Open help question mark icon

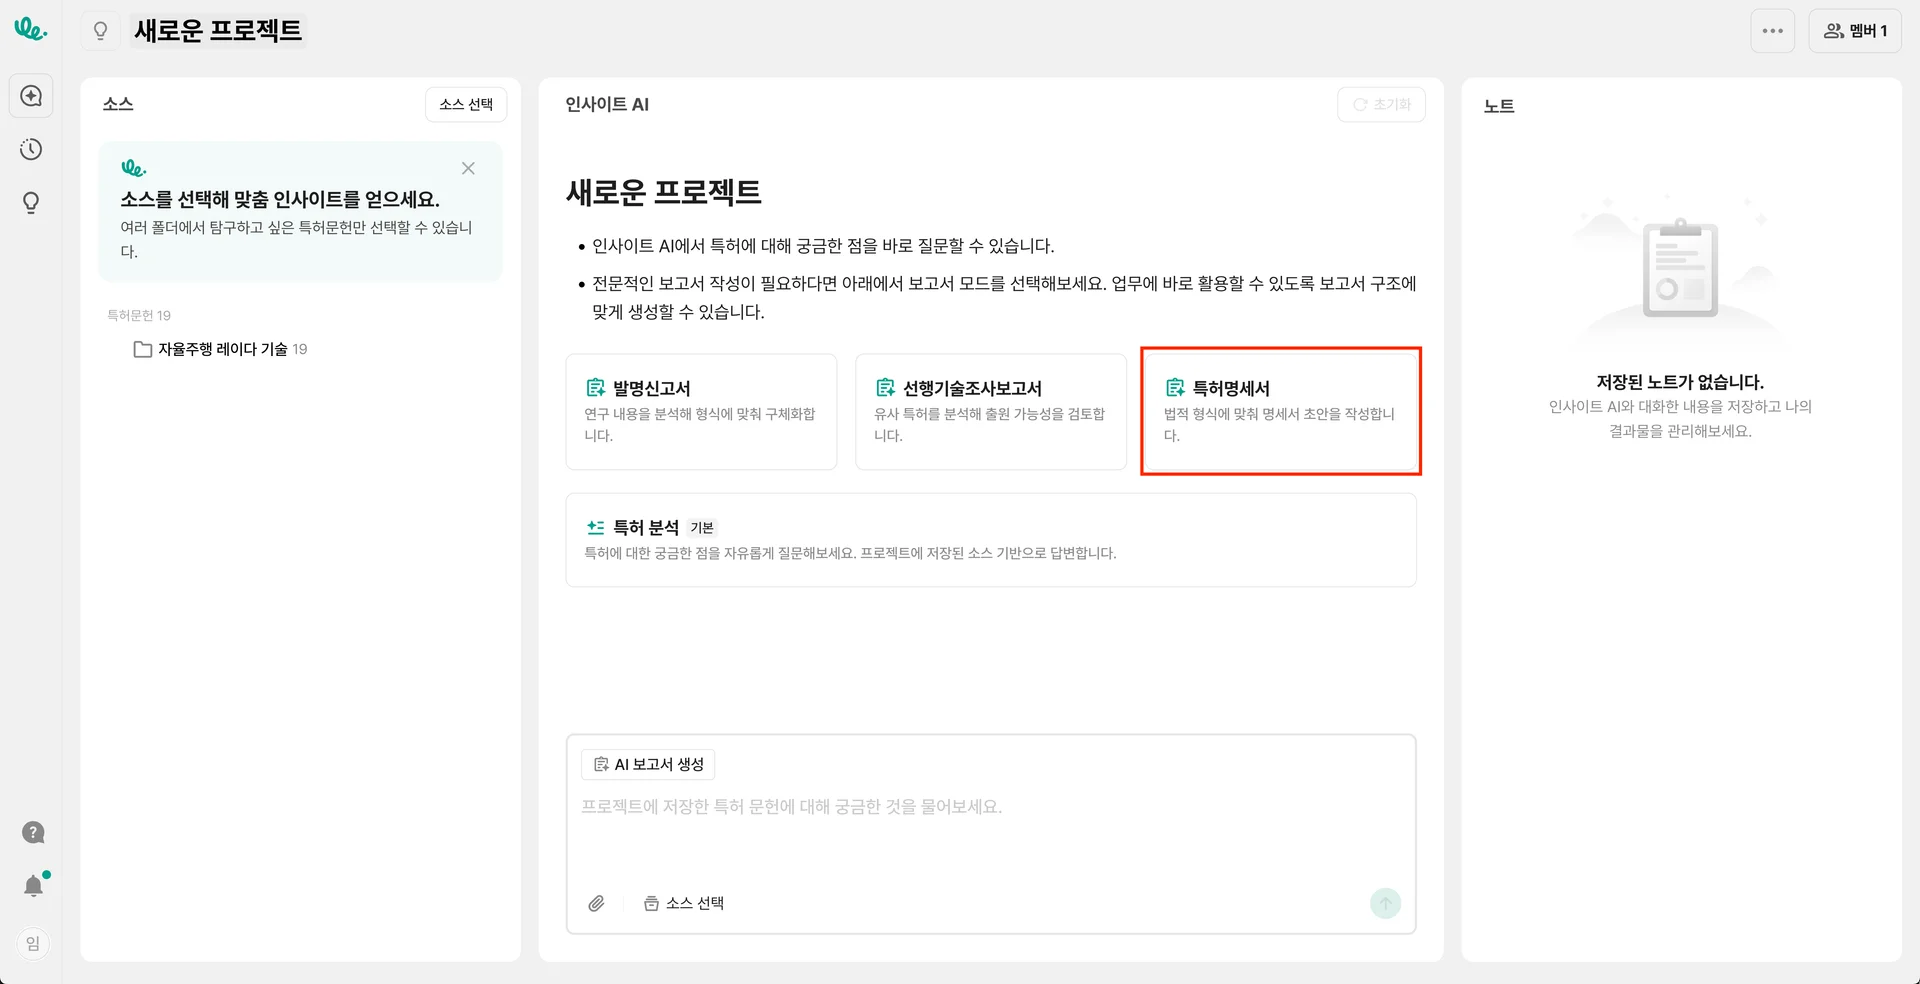point(33,833)
